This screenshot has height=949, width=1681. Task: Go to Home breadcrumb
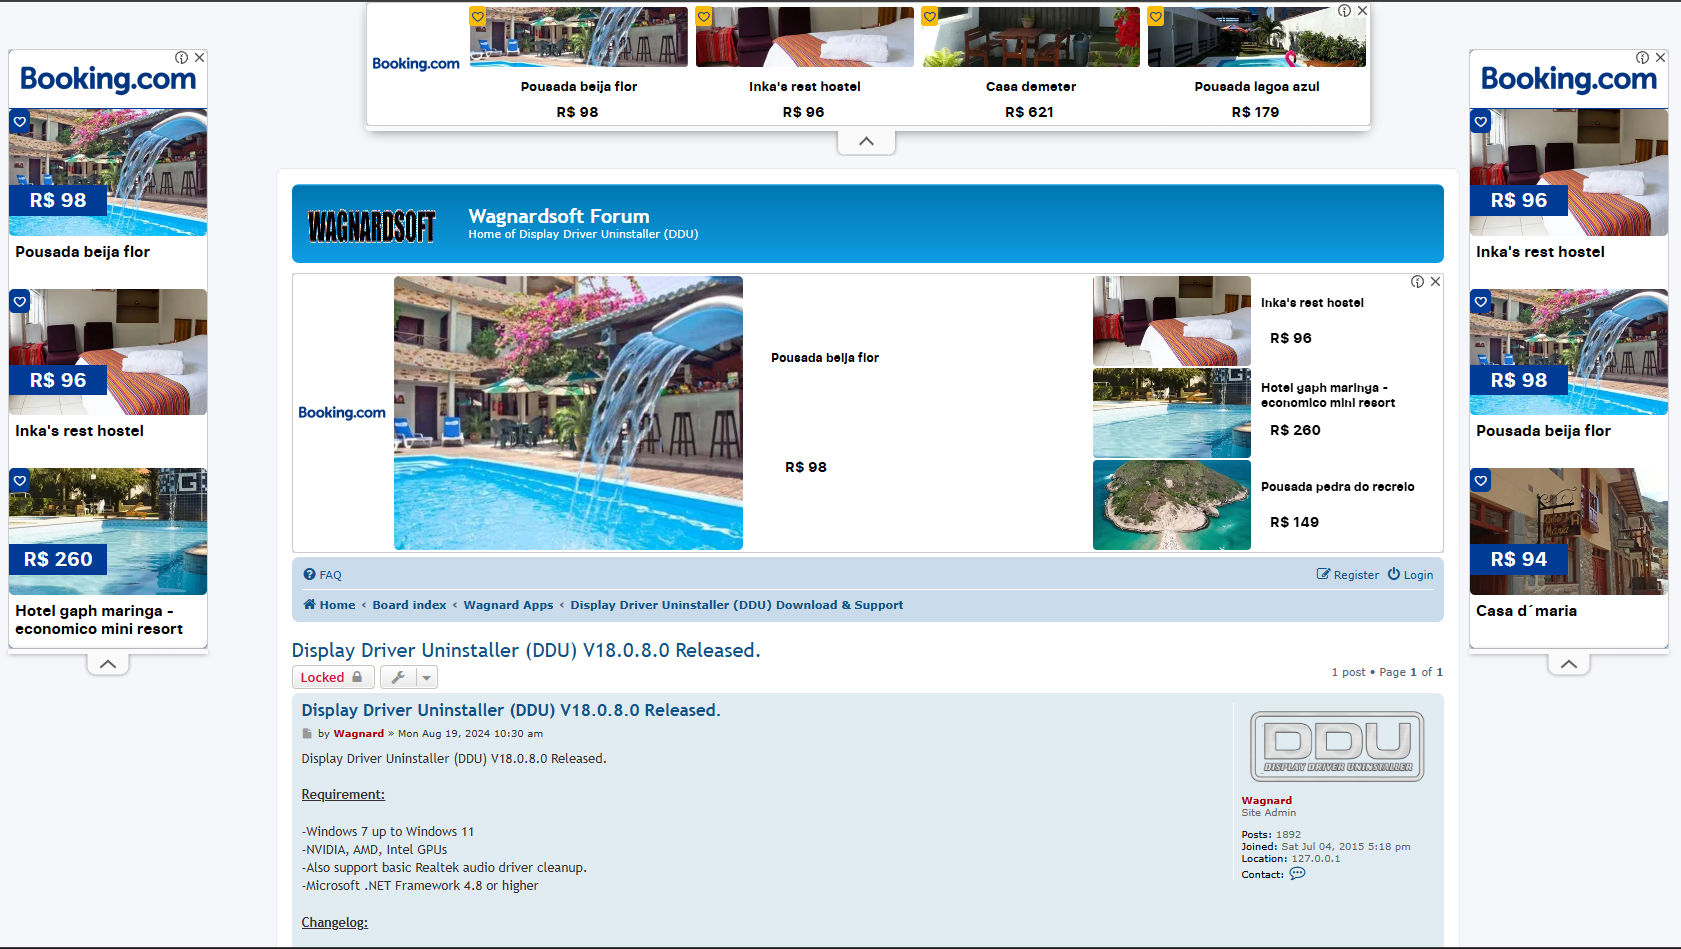[329, 605]
